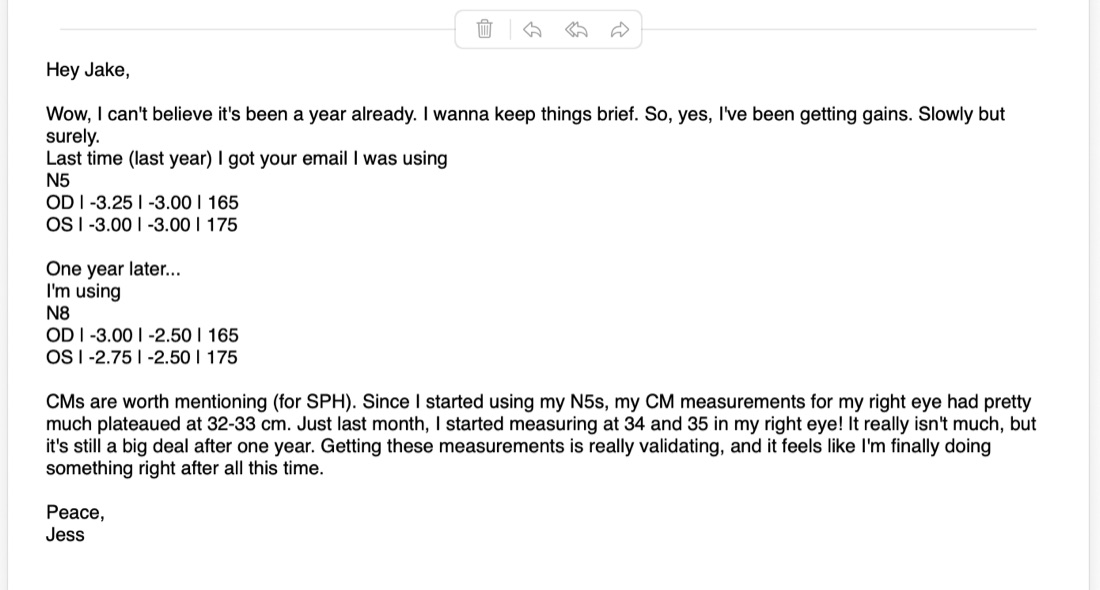The width and height of the screenshot is (1100, 590).
Task: Click the word 'surely.' in first paragraph
Action: pyautogui.click(x=73, y=136)
